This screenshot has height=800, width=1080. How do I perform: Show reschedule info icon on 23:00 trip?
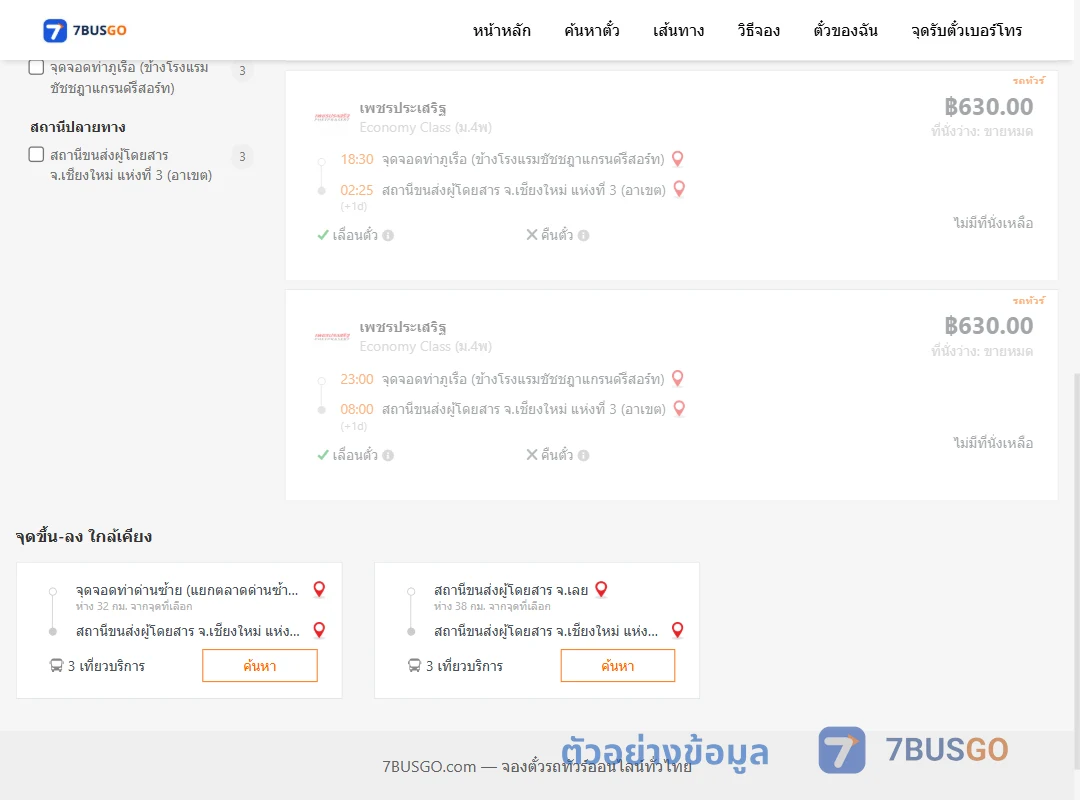click(388, 455)
